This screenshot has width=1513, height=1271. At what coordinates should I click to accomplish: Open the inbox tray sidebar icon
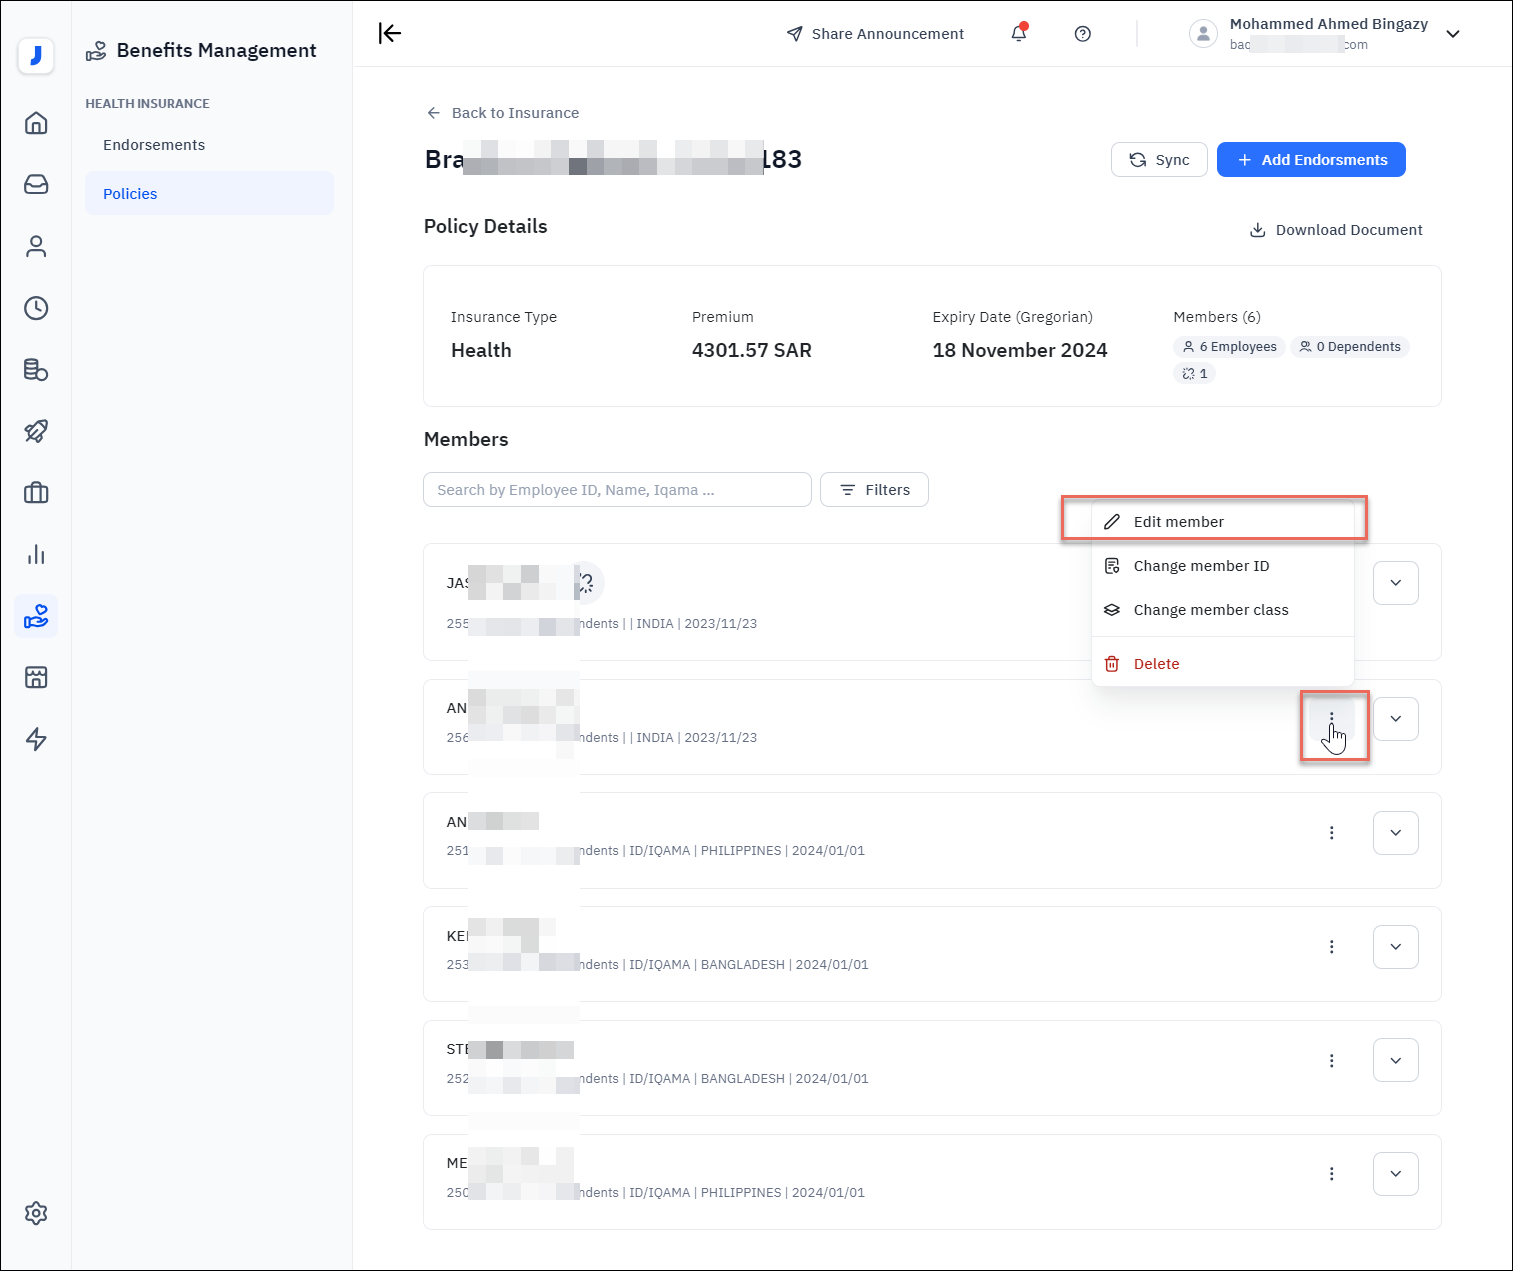click(36, 185)
